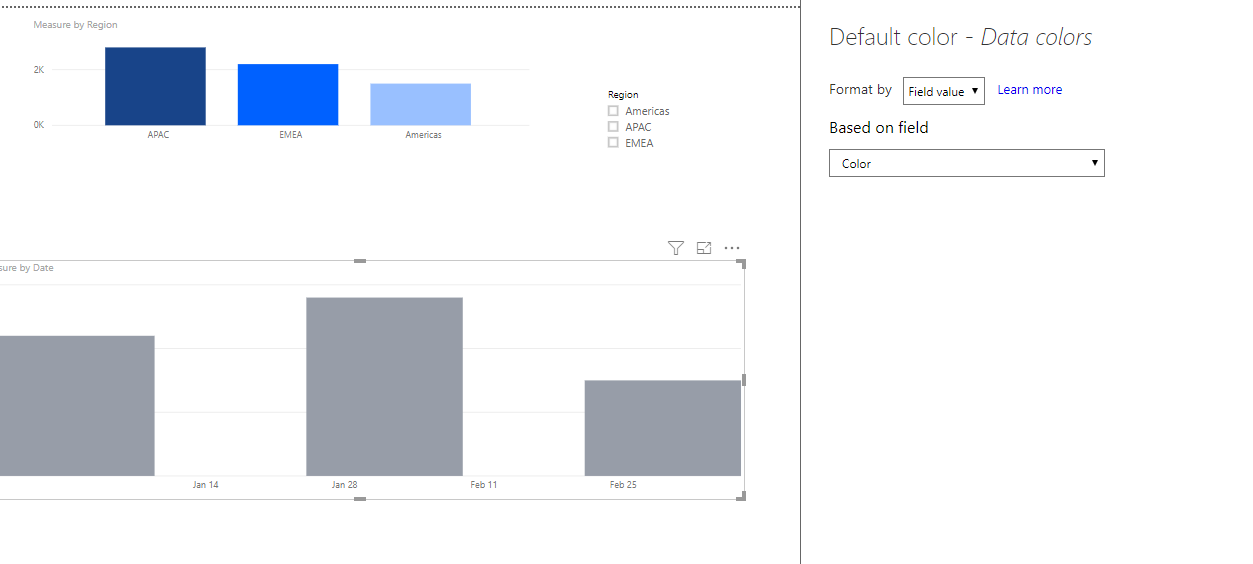The height and width of the screenshot is (564, 1253).
Task: Click the gray bar above Jan 28
Action: 384,386
